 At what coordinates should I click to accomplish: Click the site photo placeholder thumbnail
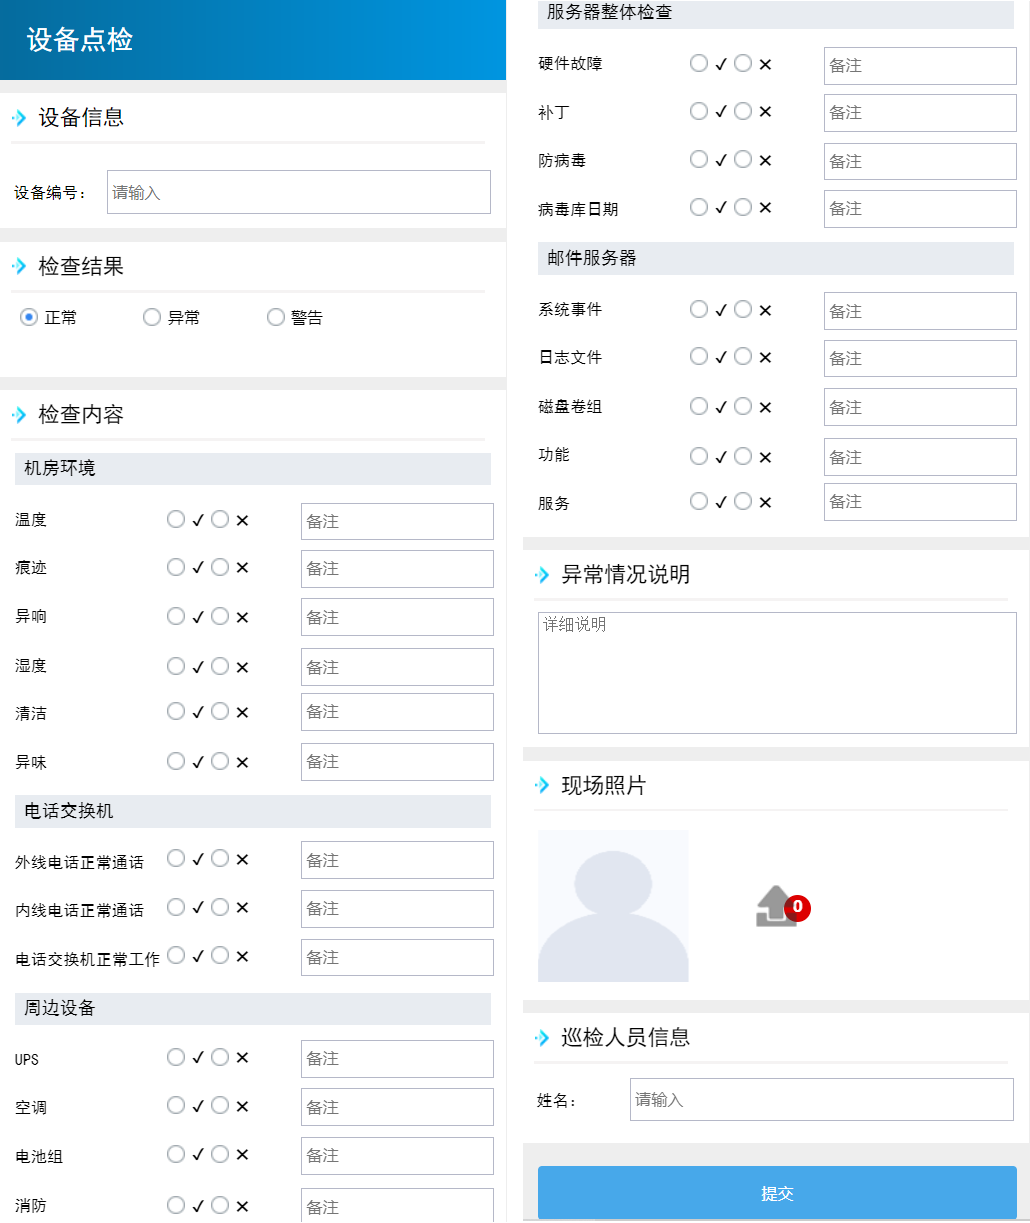613,905
